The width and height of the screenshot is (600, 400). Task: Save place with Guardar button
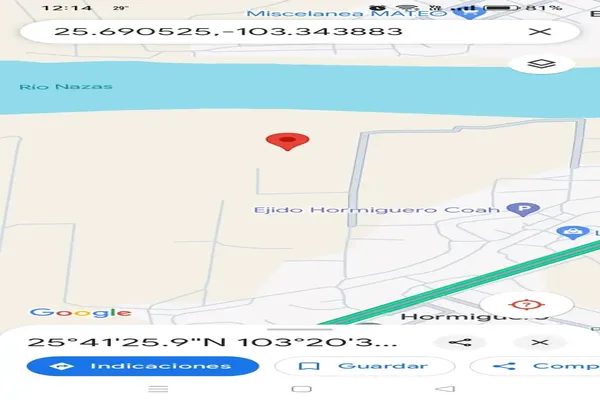(365, 366)
